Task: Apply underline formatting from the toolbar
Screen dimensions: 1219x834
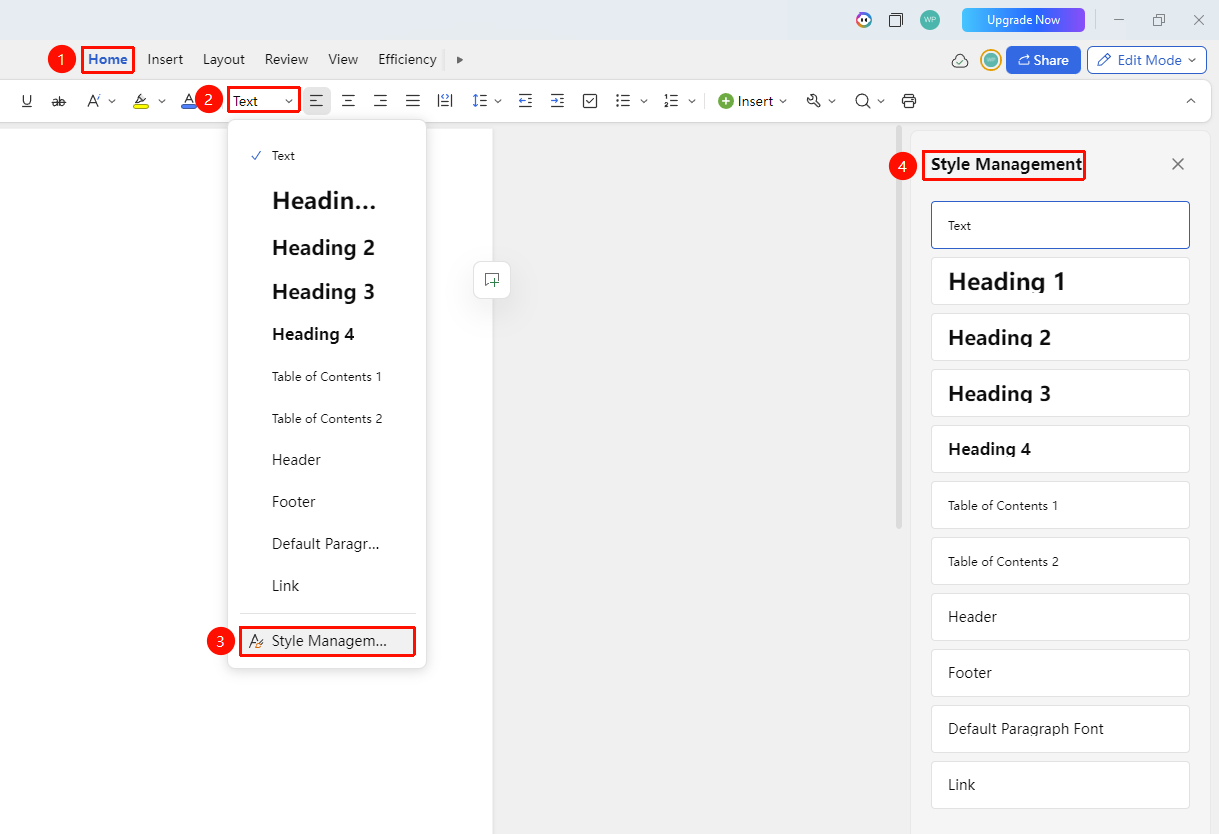Action: (27, 101)
